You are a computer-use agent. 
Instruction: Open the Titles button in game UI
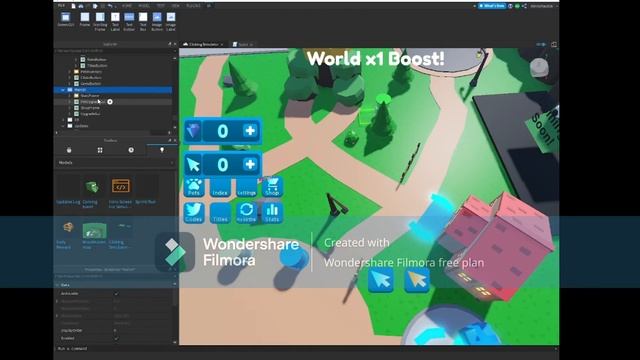point(220,213)
